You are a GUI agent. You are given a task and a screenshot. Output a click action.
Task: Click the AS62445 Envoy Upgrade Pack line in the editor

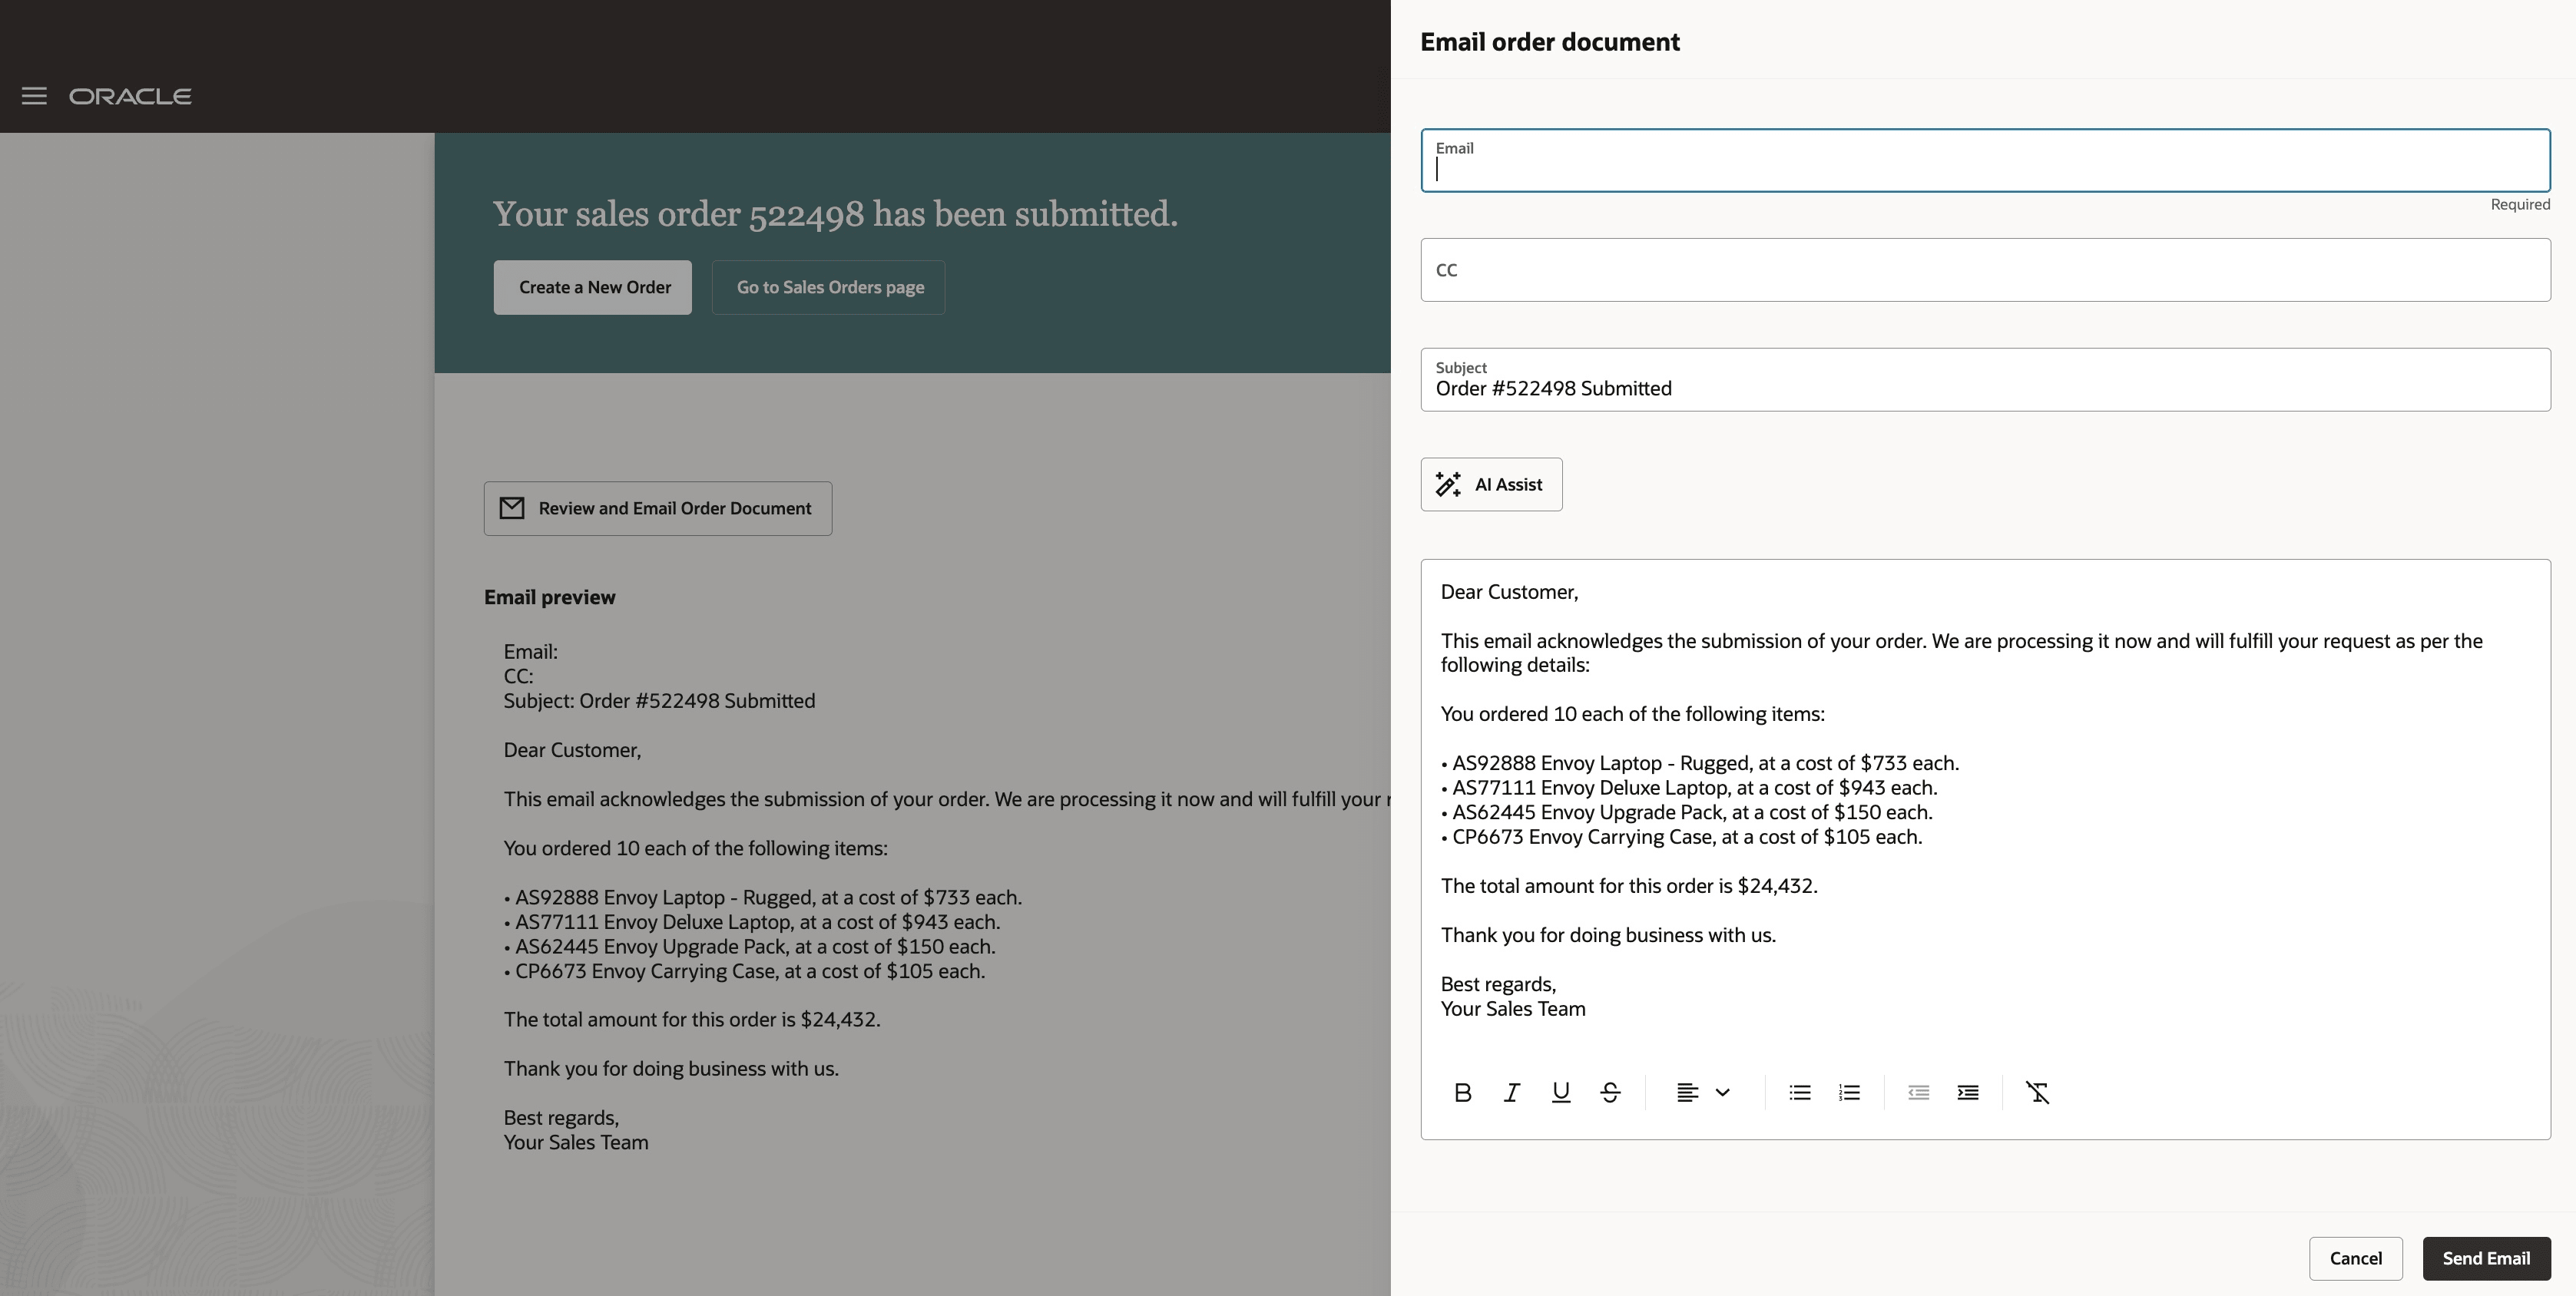point(1687,812)
